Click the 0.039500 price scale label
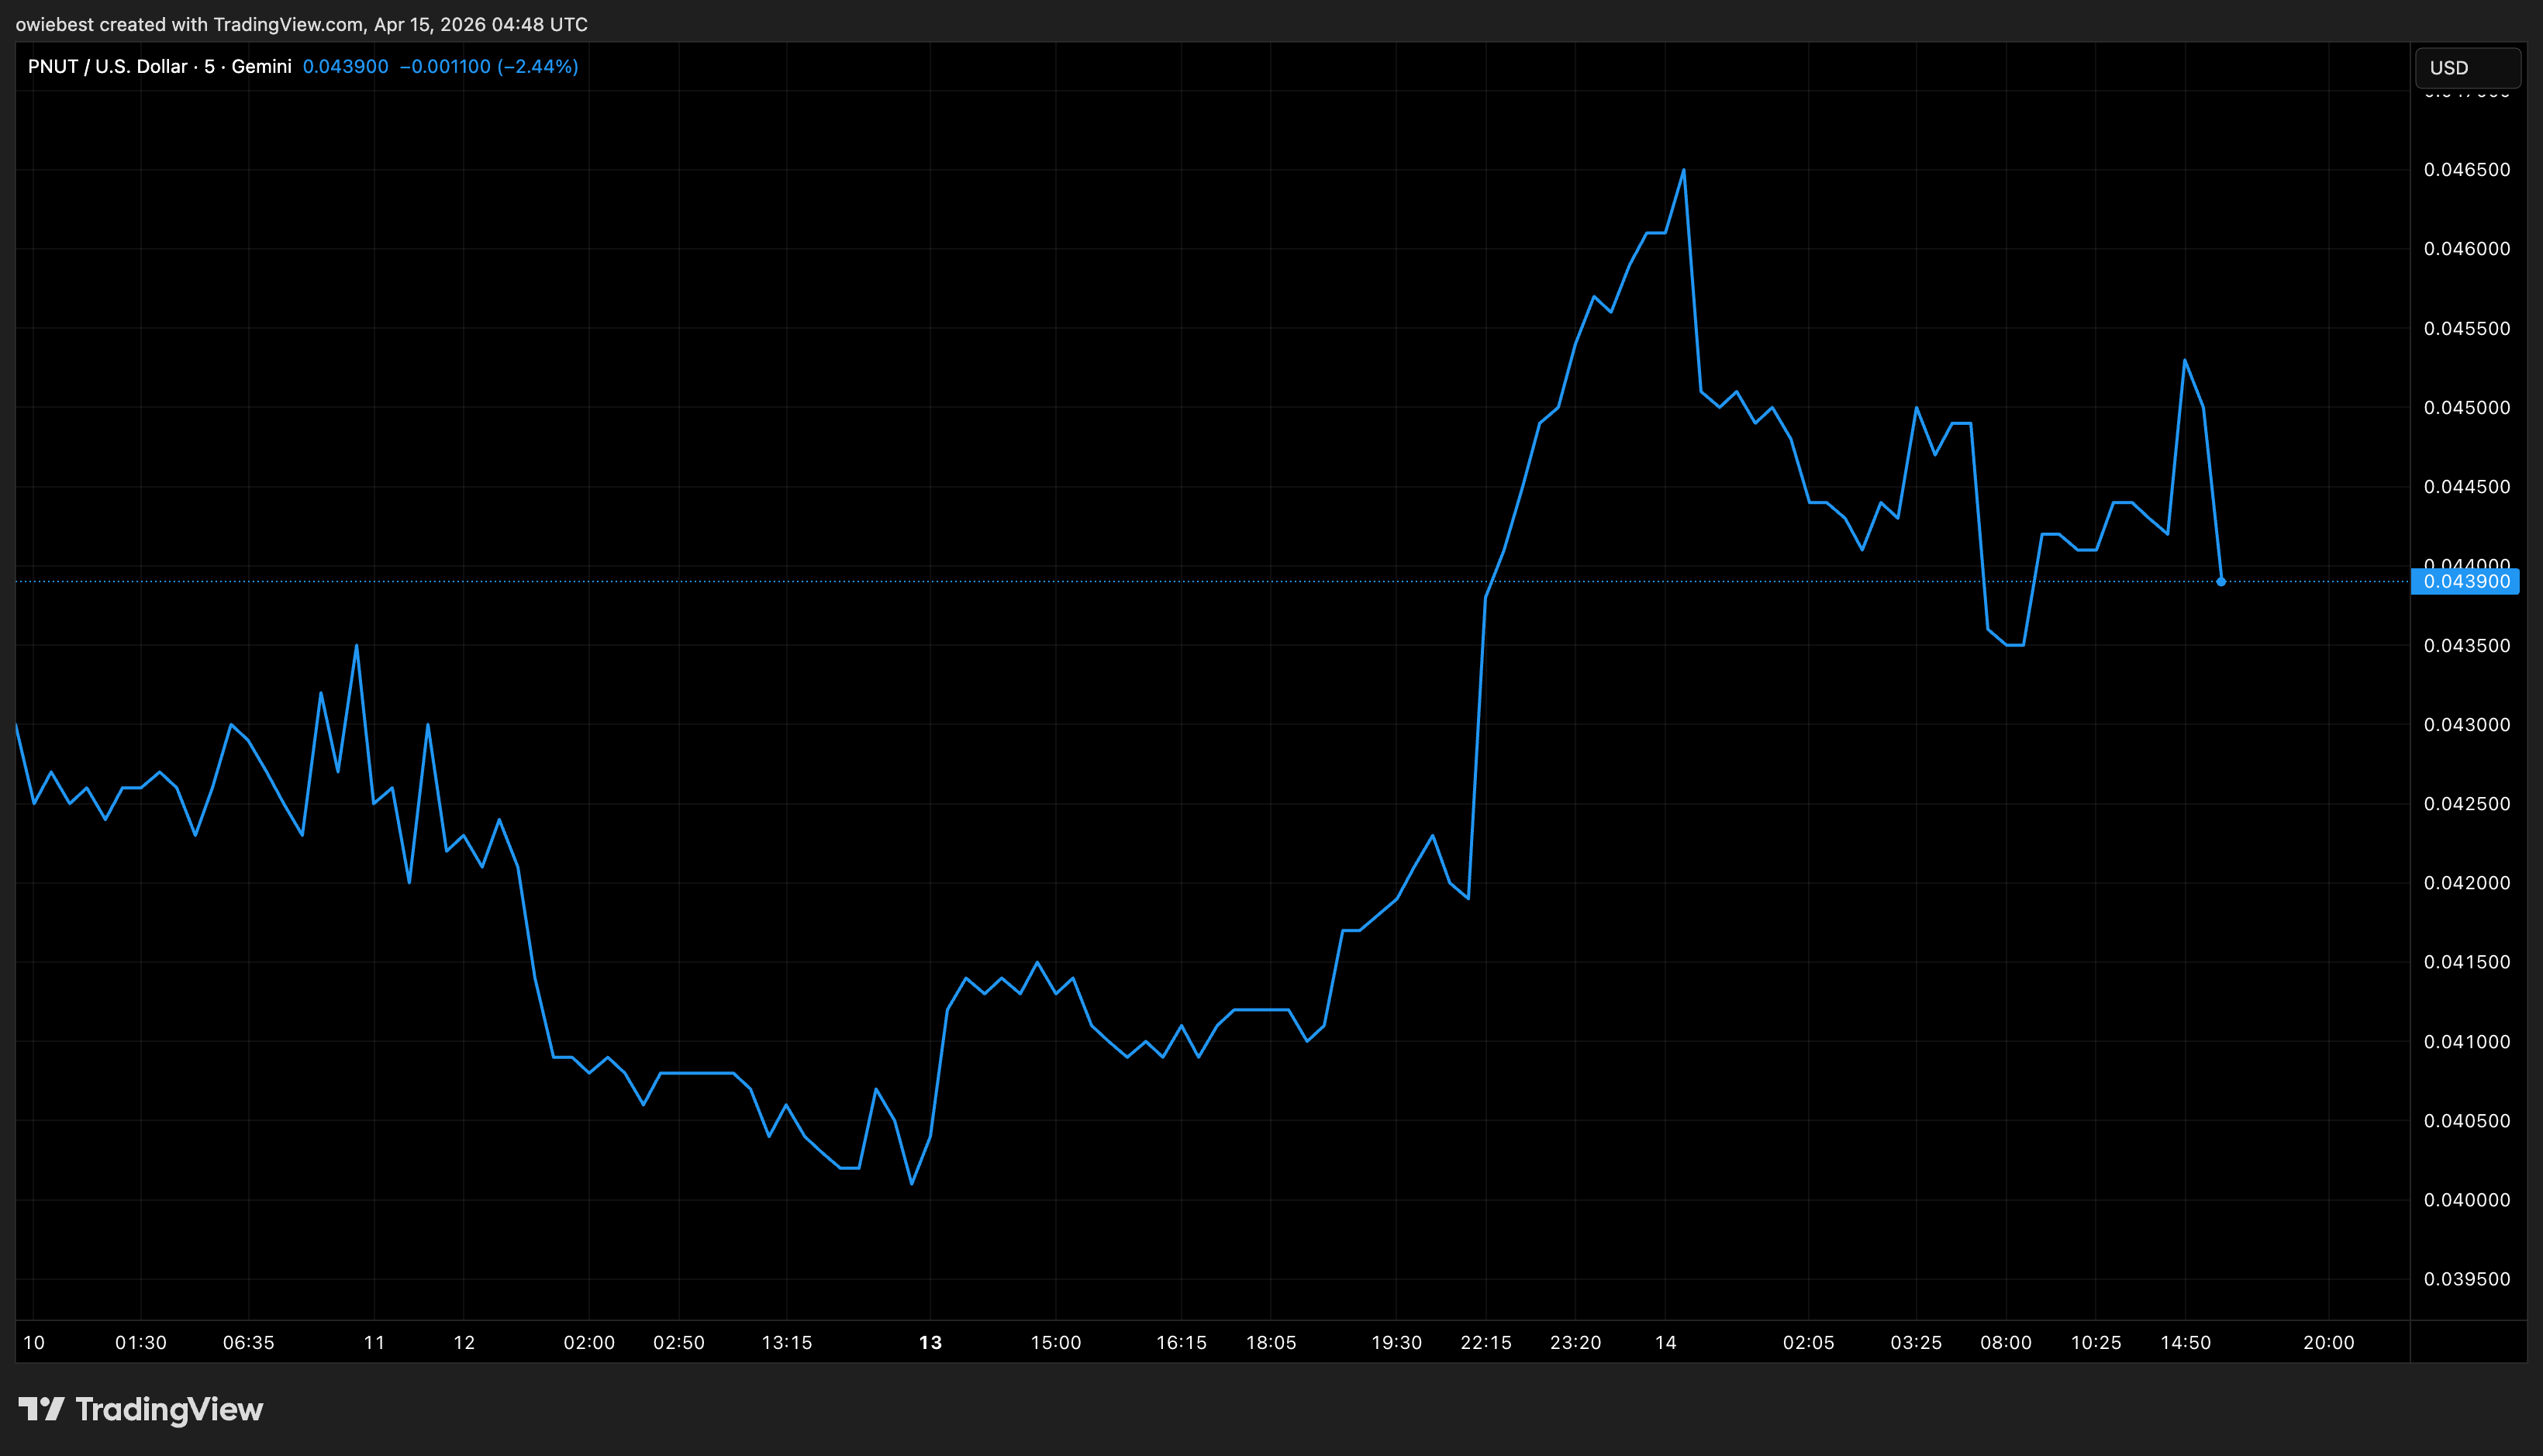The height and width of the screenshot is (1456, 2543). (2466, 1278)
